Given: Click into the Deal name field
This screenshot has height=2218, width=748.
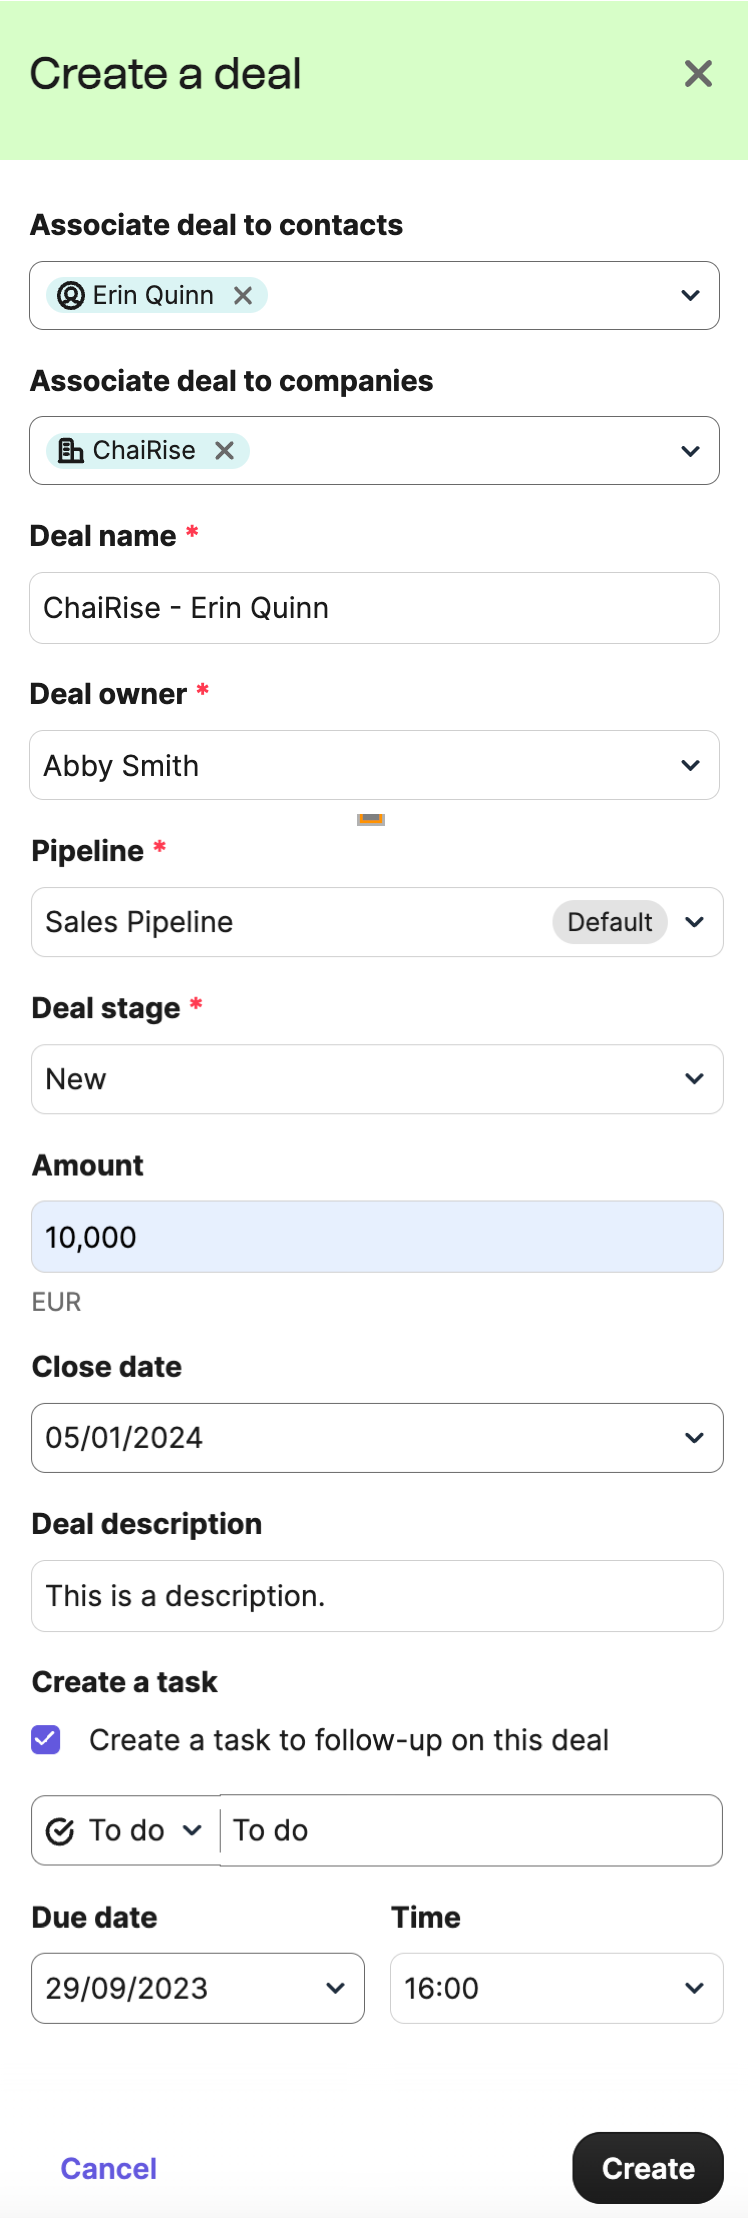Looking at the screenshot, I should click(x=374, y=608).
